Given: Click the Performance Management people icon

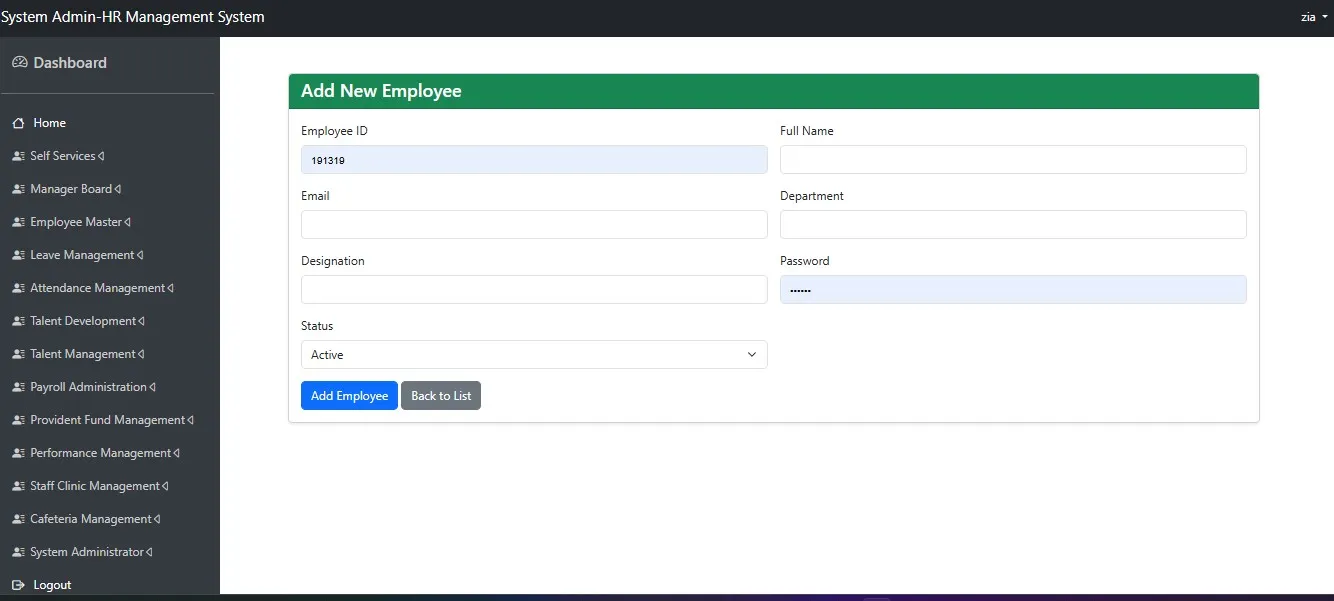Looking at the screenshot, I should [x=18, y=453].
